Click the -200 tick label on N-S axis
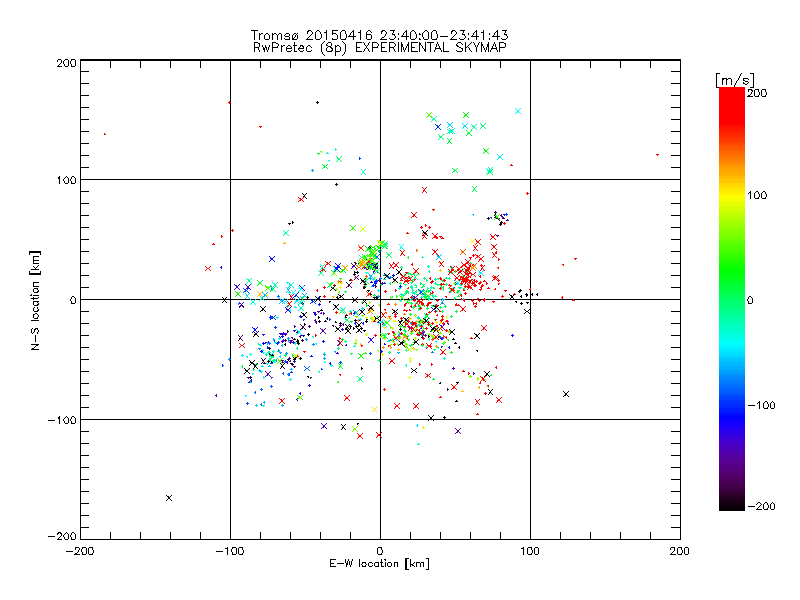800x600 pixels. coord(62,536)
